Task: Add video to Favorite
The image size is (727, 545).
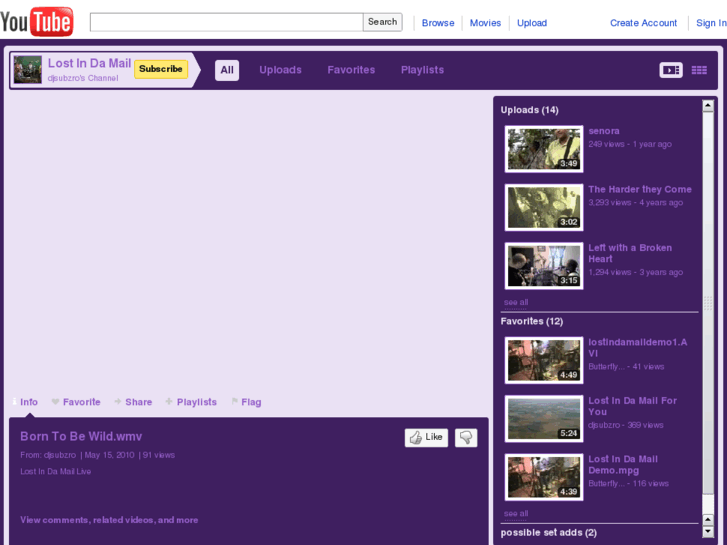Action: click(x=76, y=402)
